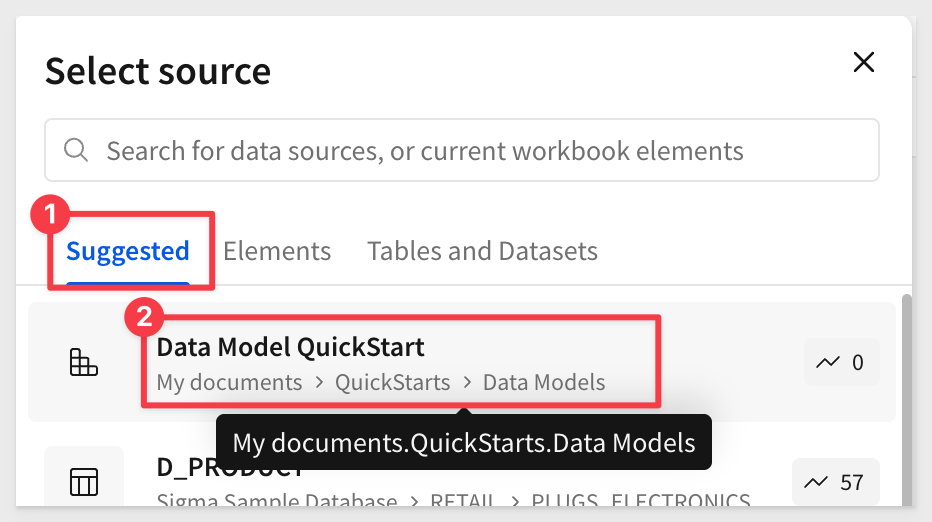Open the Tables and Datasets tab

[x=483, y=251]
